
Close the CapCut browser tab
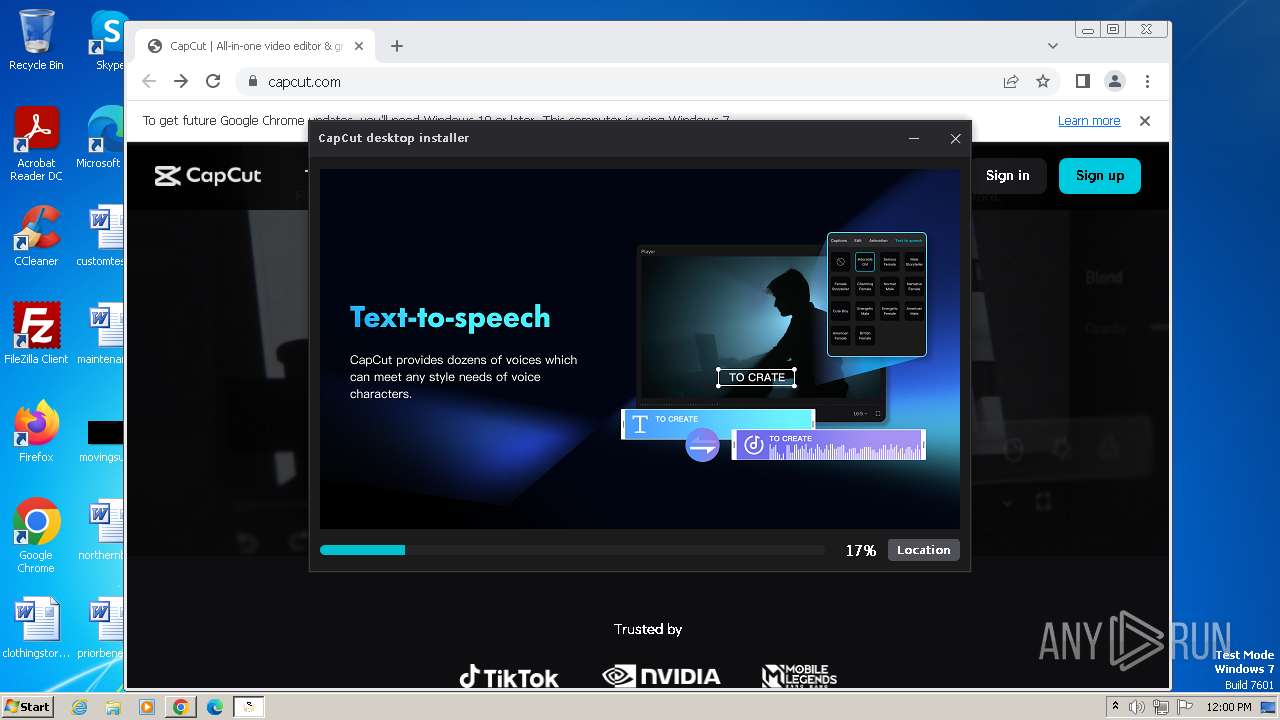click(x=360, y=46)
